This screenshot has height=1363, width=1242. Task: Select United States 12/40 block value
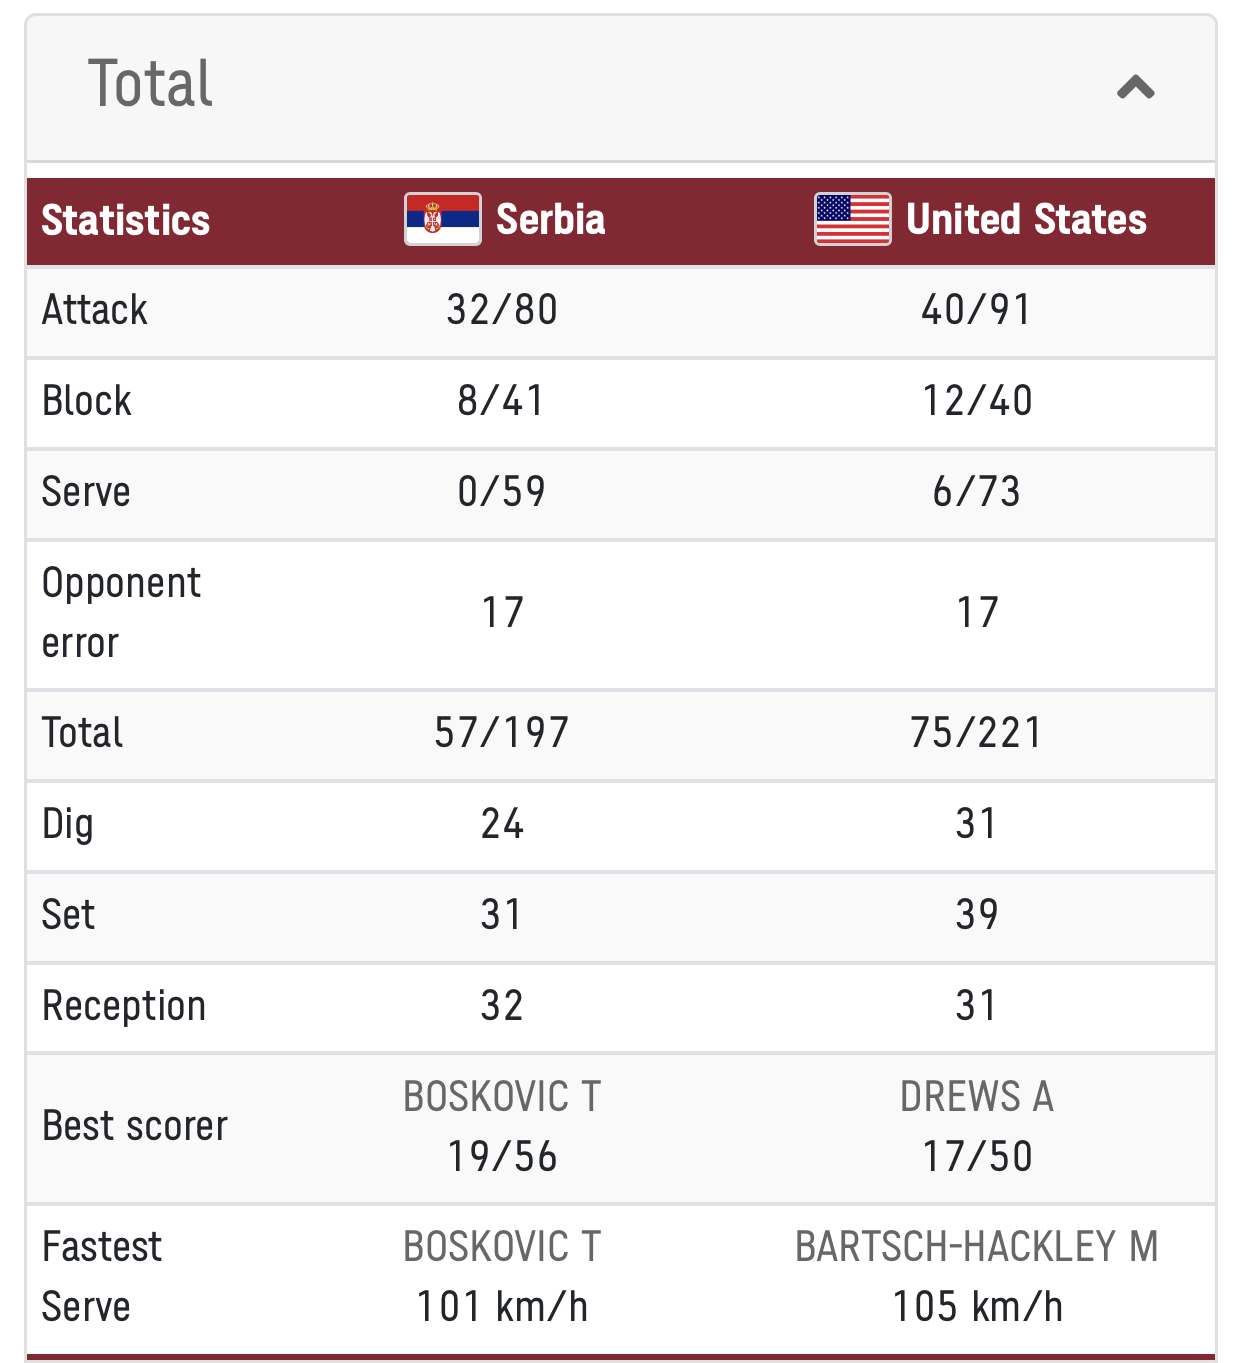coord(977,401)
